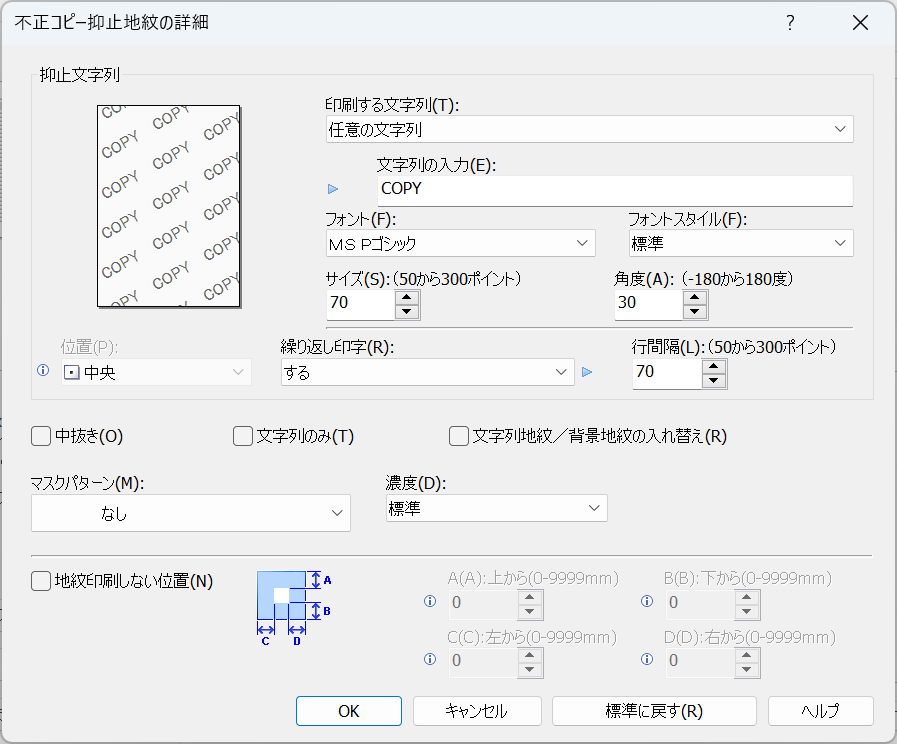Increase the 行間隔 value with up arrow

pos(713,366)
